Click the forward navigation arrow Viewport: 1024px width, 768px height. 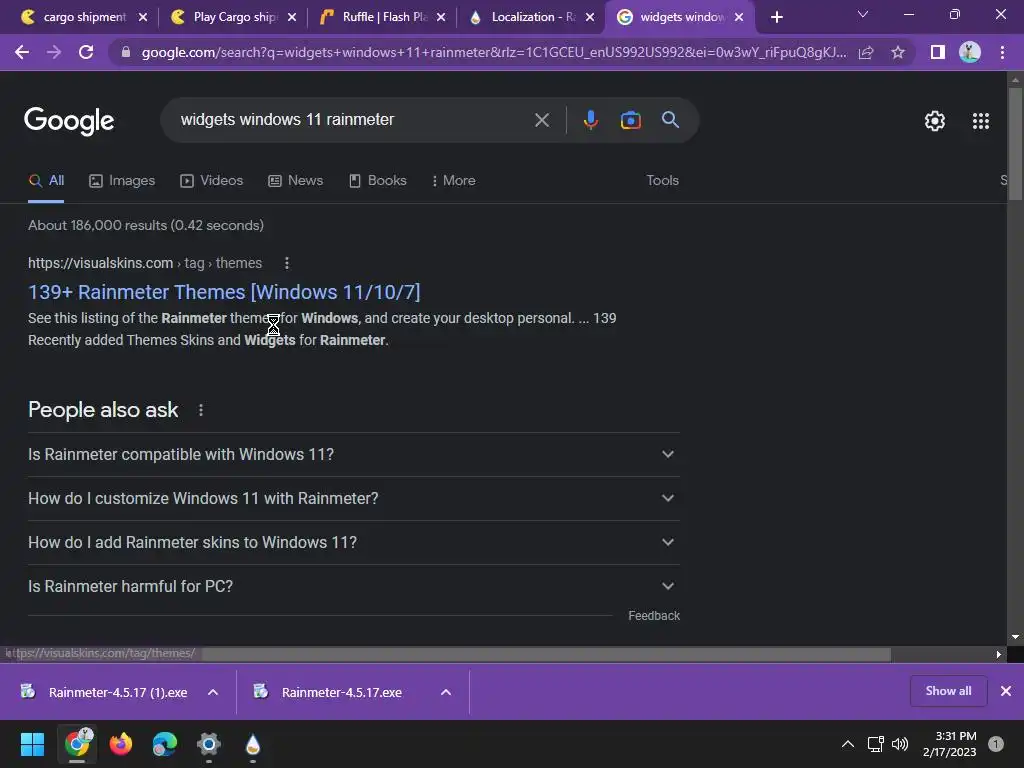54,52
